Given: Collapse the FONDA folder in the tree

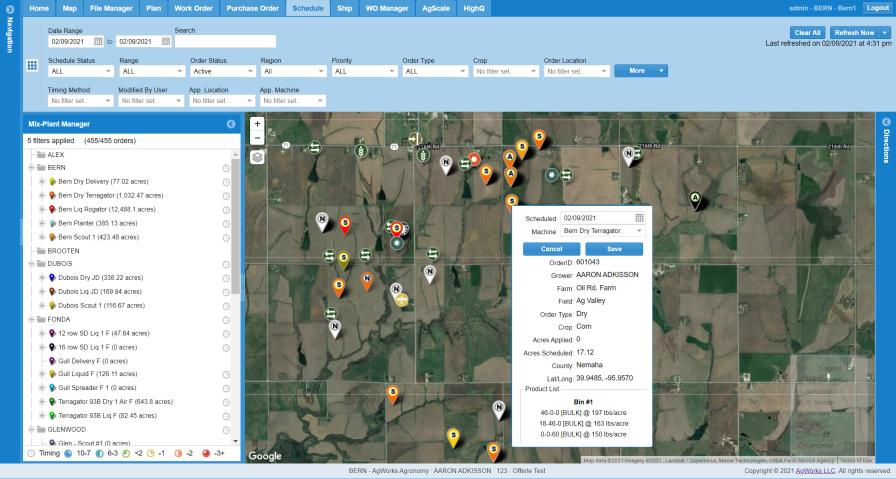Looking at the screenshot, I should coord(31,320).
